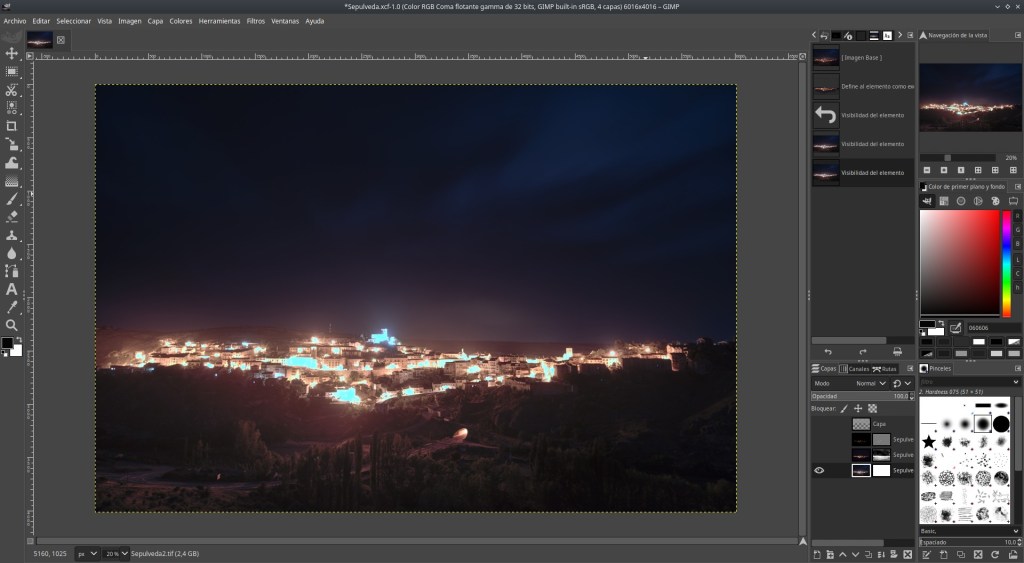The image size is (1024, 563).
Task: Activate the Zoom magnifier tool
Action: click(12, 325)
